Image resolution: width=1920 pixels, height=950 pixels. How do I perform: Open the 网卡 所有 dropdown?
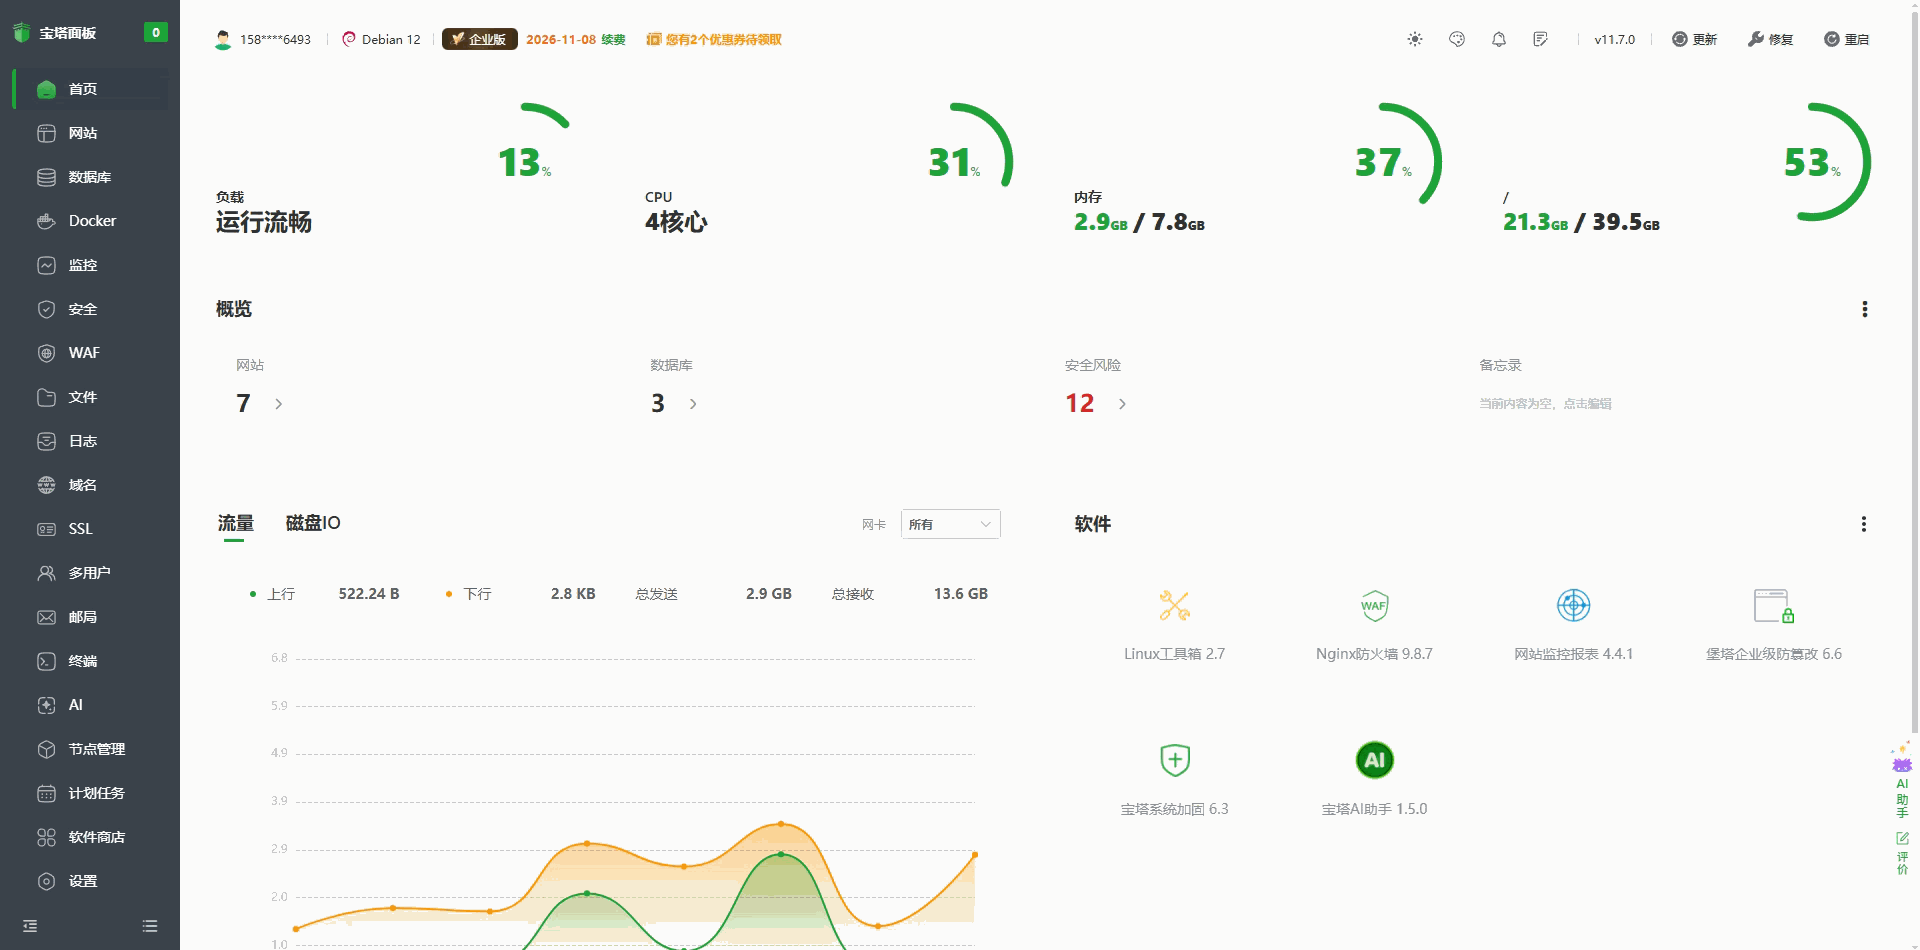click(x=948, y=523)
